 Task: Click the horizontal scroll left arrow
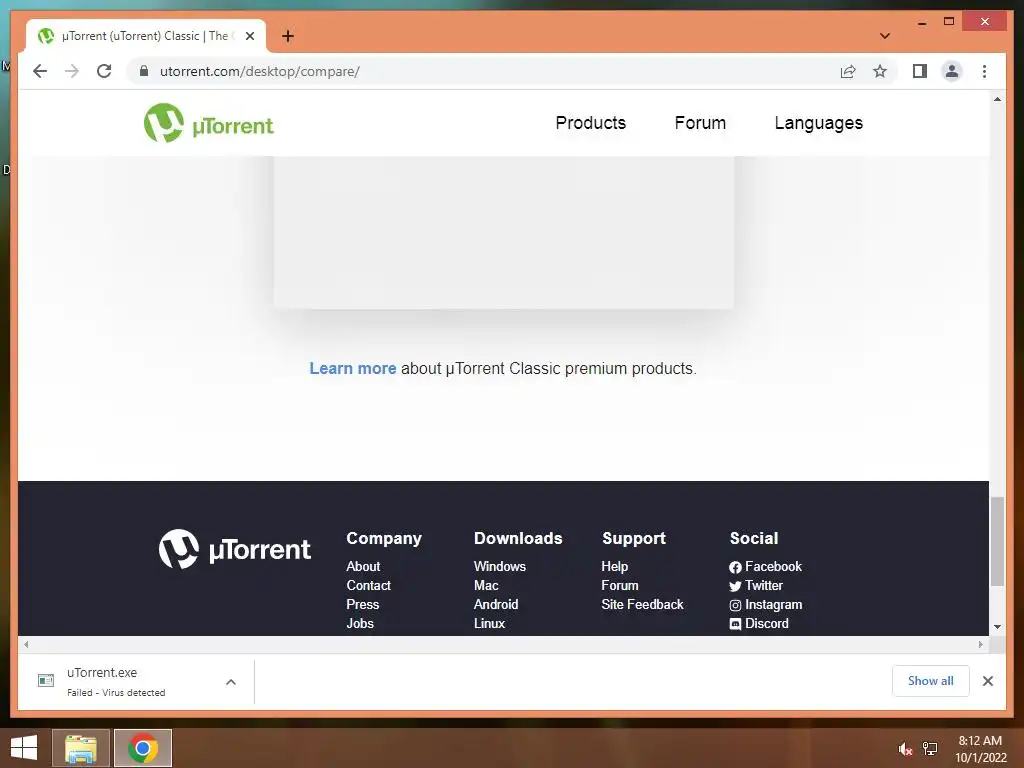point(26,645)
